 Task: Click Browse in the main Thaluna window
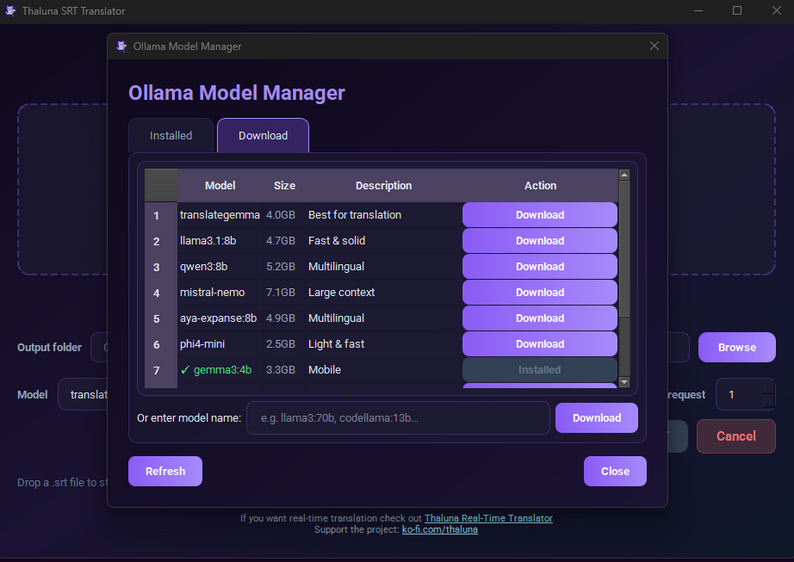point(736,347)
